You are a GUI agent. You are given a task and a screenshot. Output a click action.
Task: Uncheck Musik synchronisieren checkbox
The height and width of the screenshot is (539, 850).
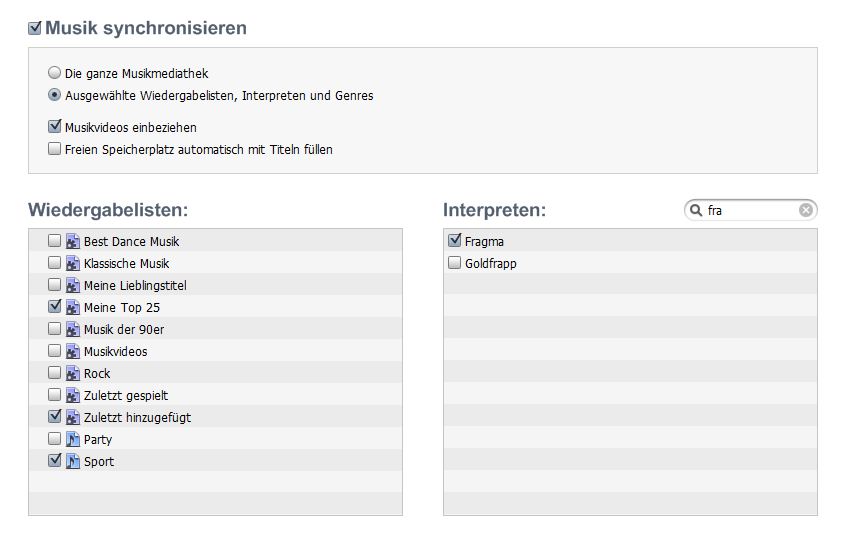coord(35,28)
